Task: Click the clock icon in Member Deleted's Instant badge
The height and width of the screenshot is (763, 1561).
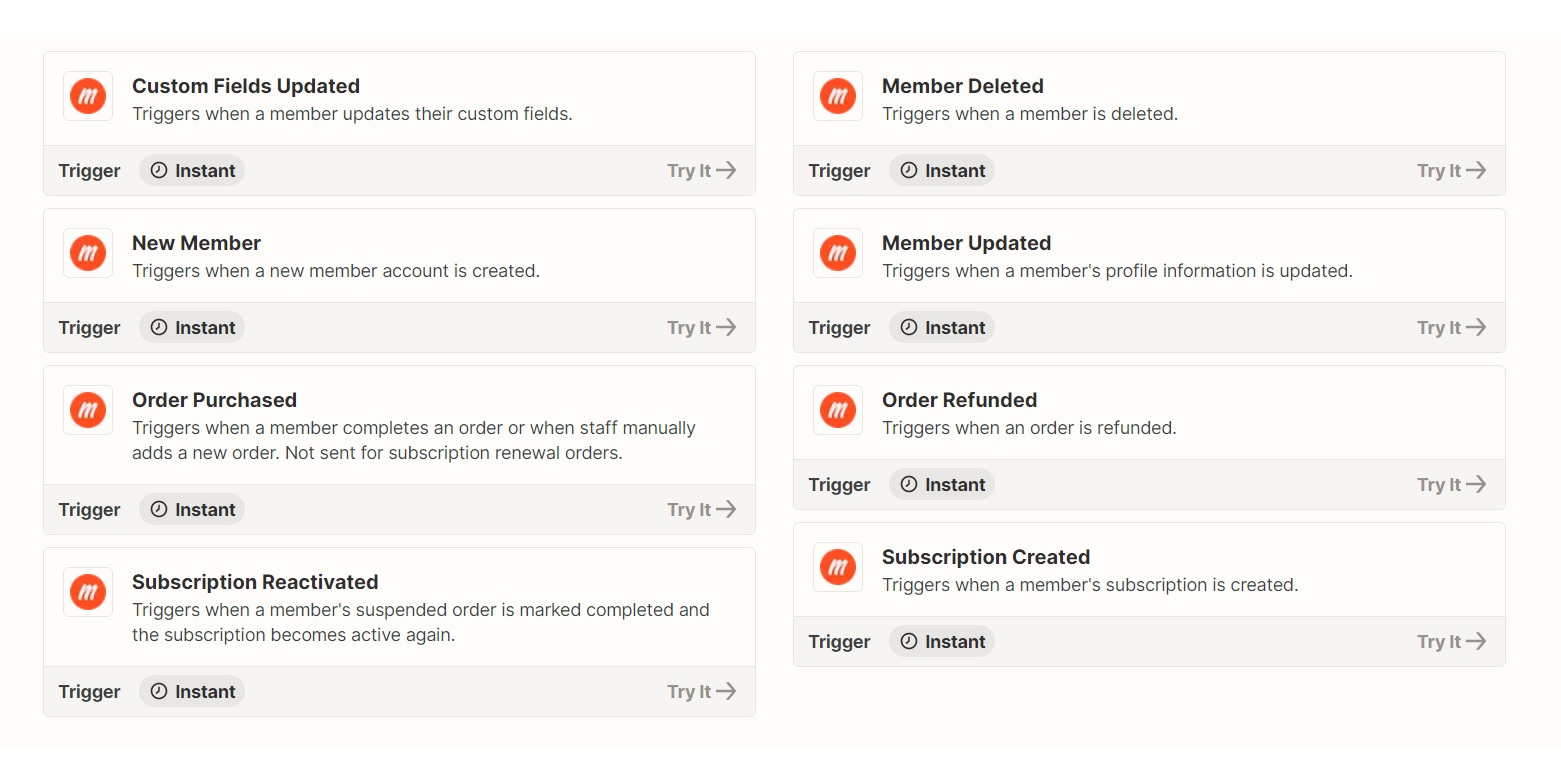Action: pos(909,170)
